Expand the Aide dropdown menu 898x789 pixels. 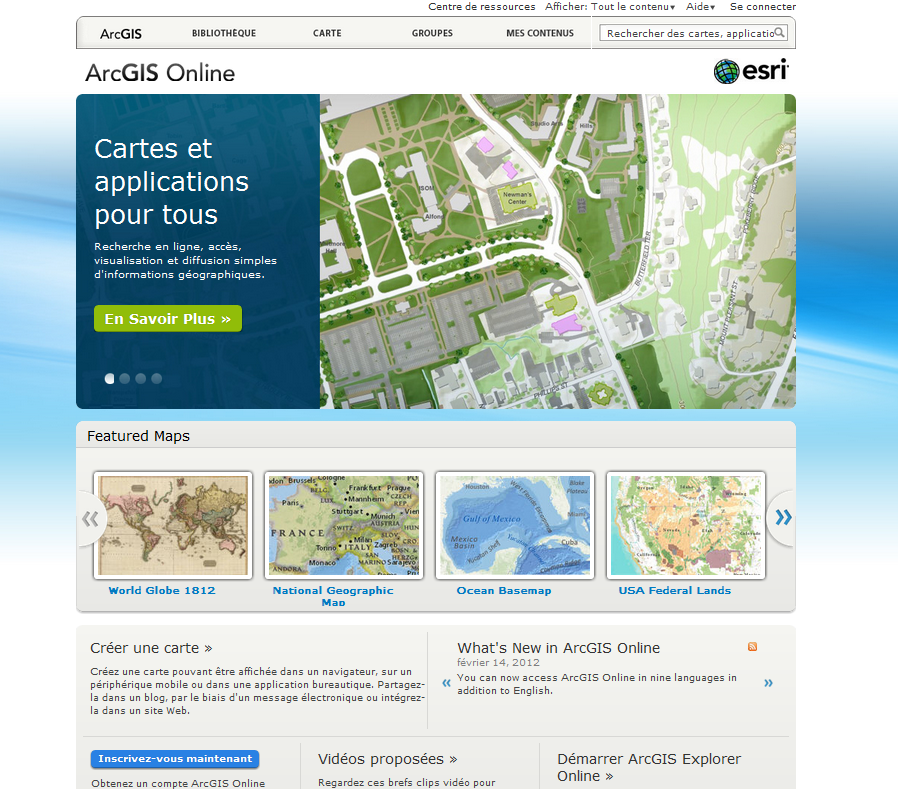[x=700, y=7]
